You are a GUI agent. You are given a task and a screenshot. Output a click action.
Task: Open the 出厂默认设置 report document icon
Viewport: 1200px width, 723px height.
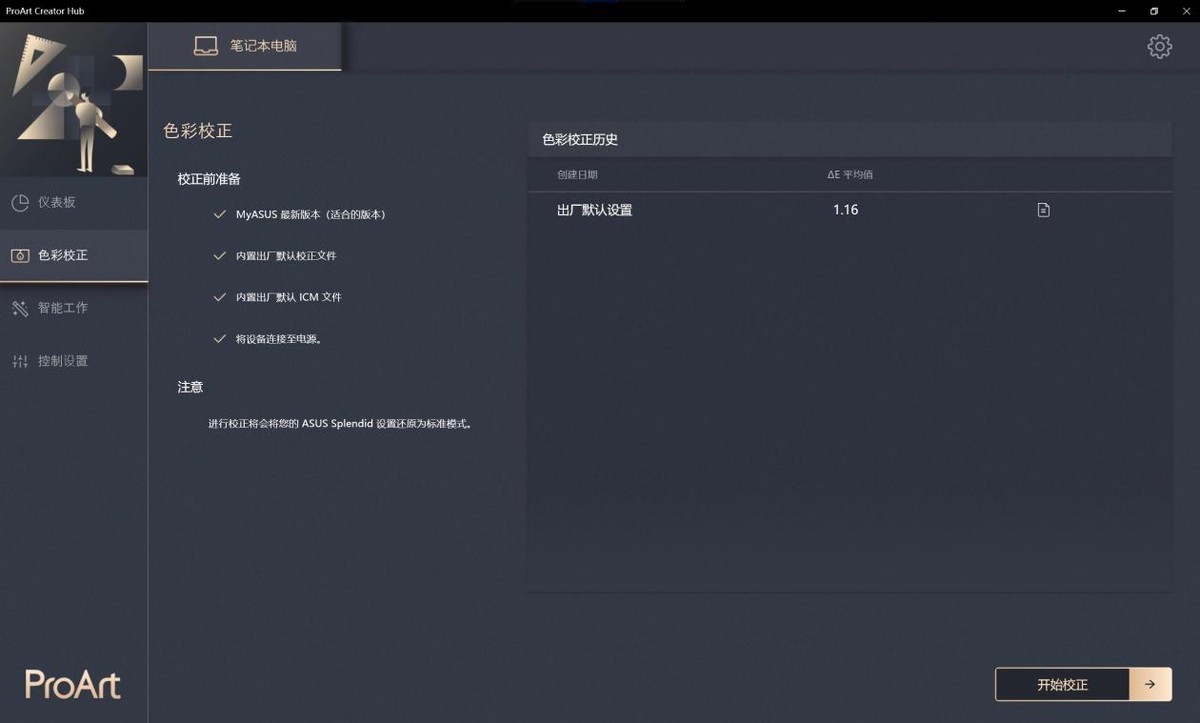(1043, 210)
